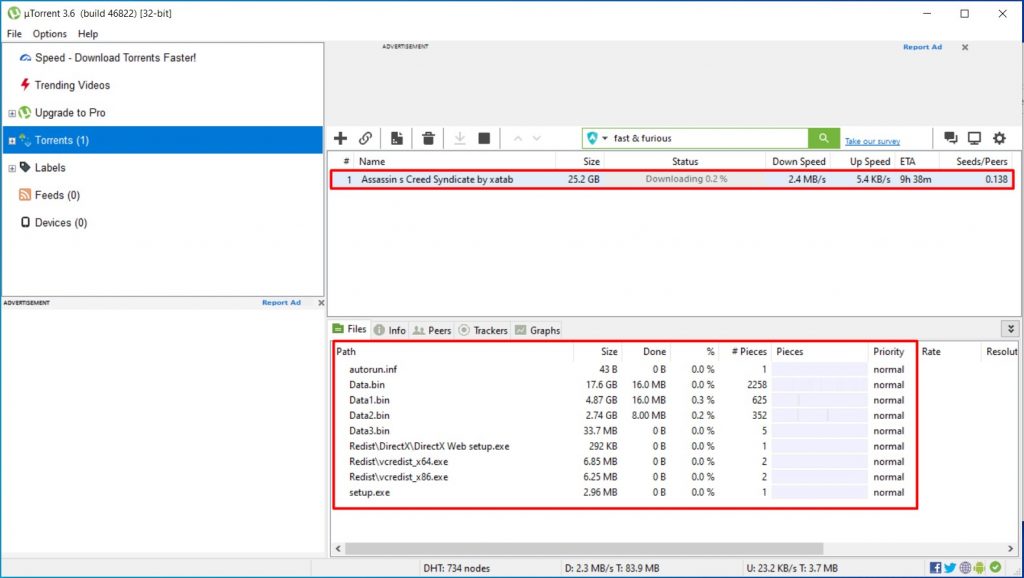
Task: Open Preferences with the gear icon
Action: point(999,138)
